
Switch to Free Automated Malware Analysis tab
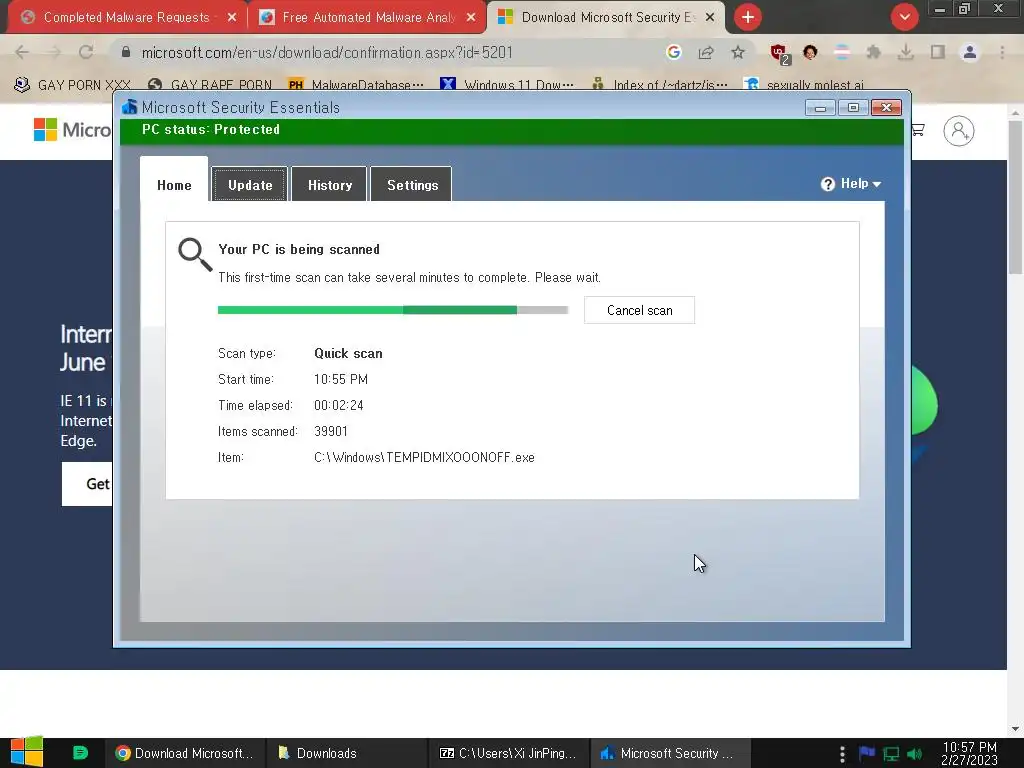click(368, 17)
